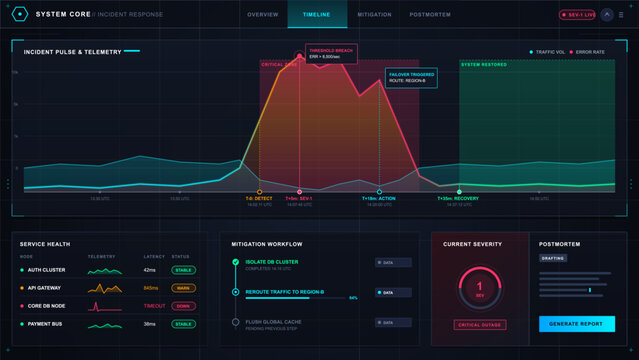
Task: Click the System Restored label
Action: tap(484, 64)
